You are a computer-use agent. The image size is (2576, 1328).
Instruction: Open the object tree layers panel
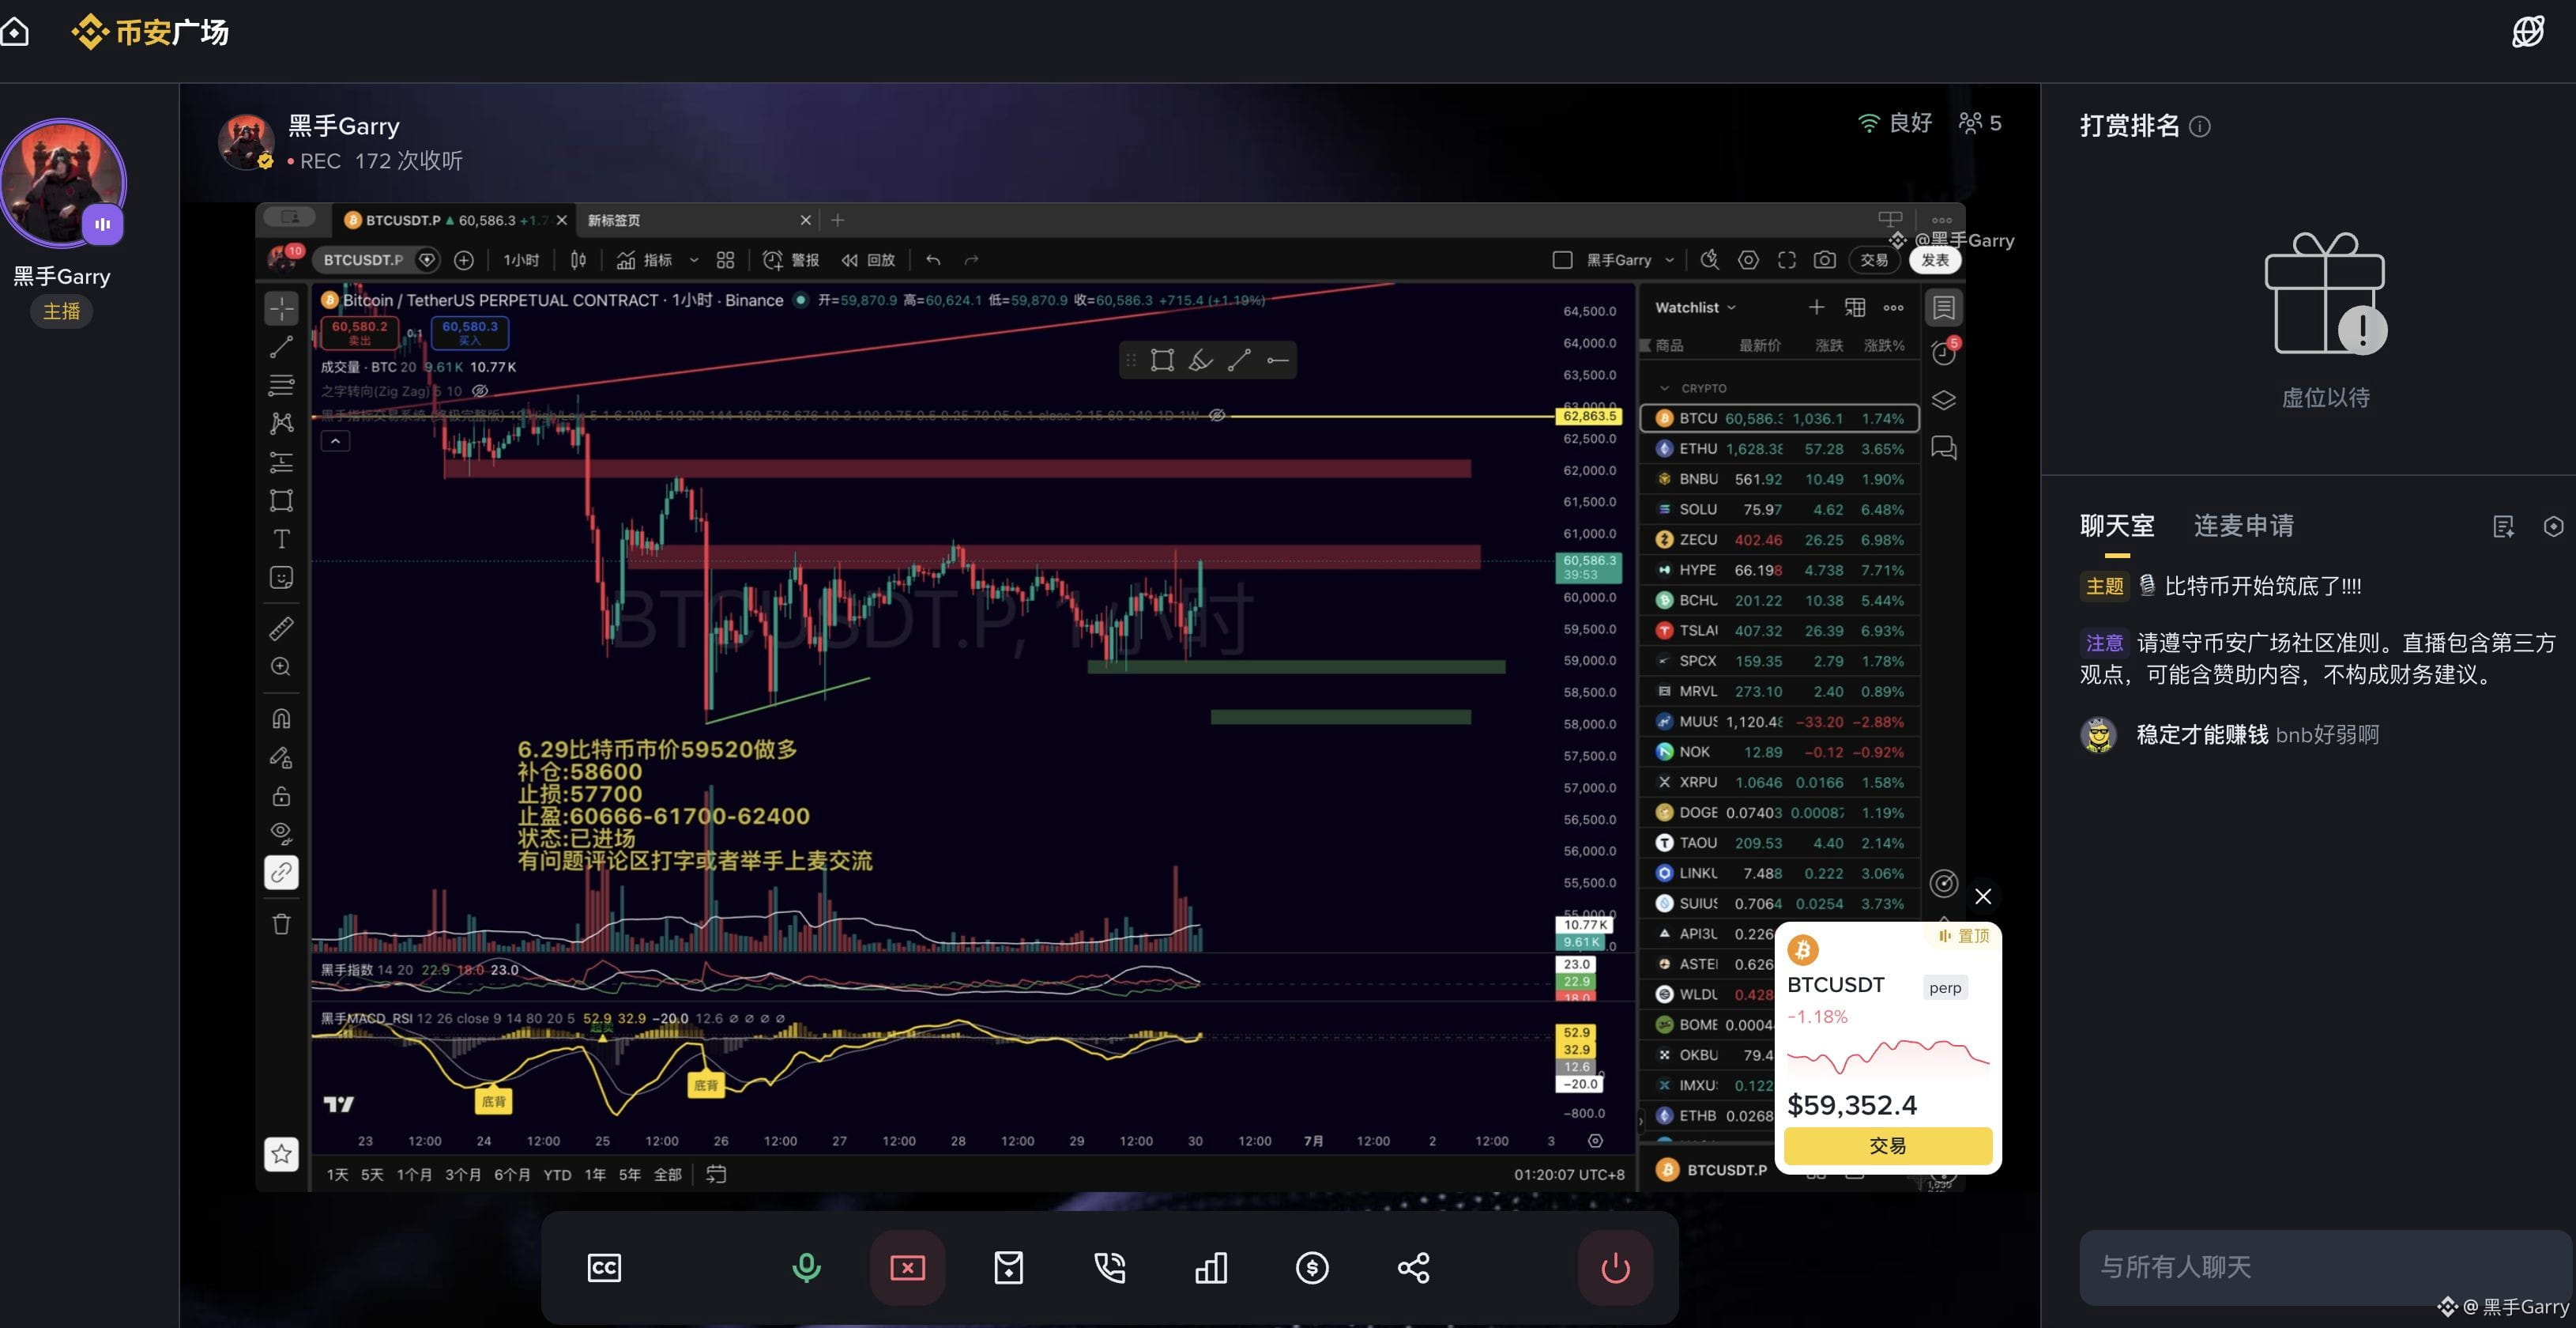(1944, 400)
